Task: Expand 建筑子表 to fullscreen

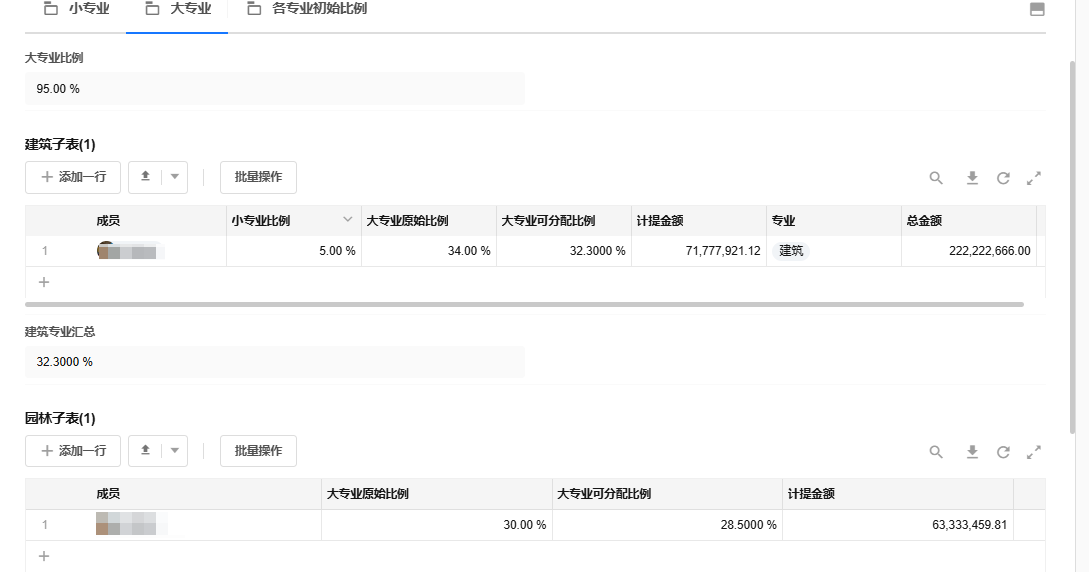Action: (1033, 178)
